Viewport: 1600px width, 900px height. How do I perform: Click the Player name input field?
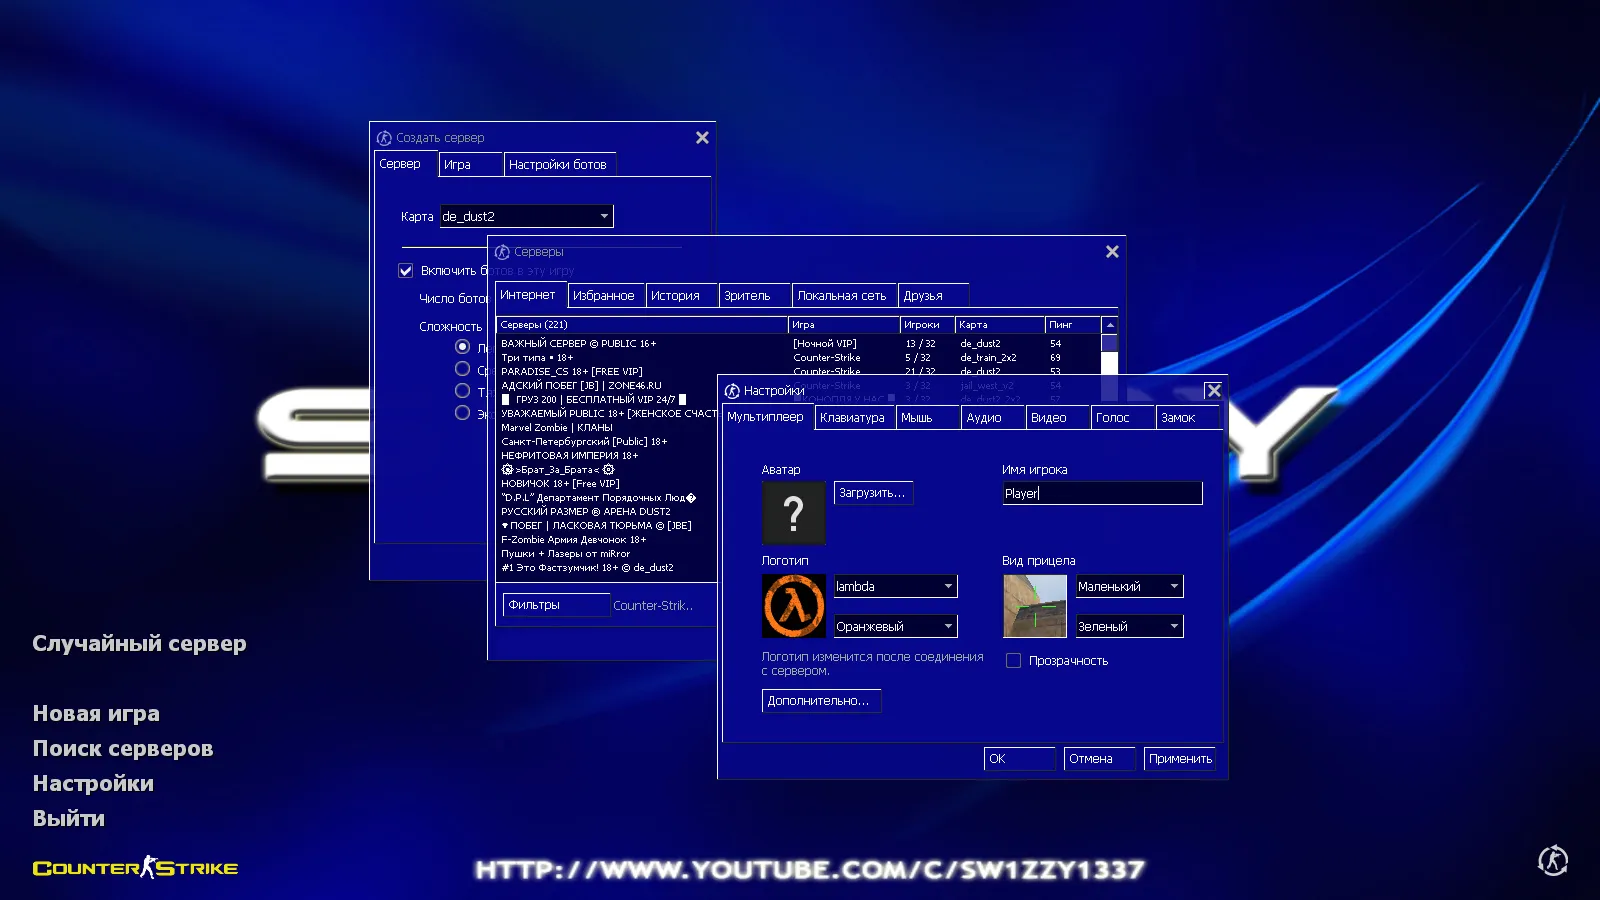(x=1100, y=493)
